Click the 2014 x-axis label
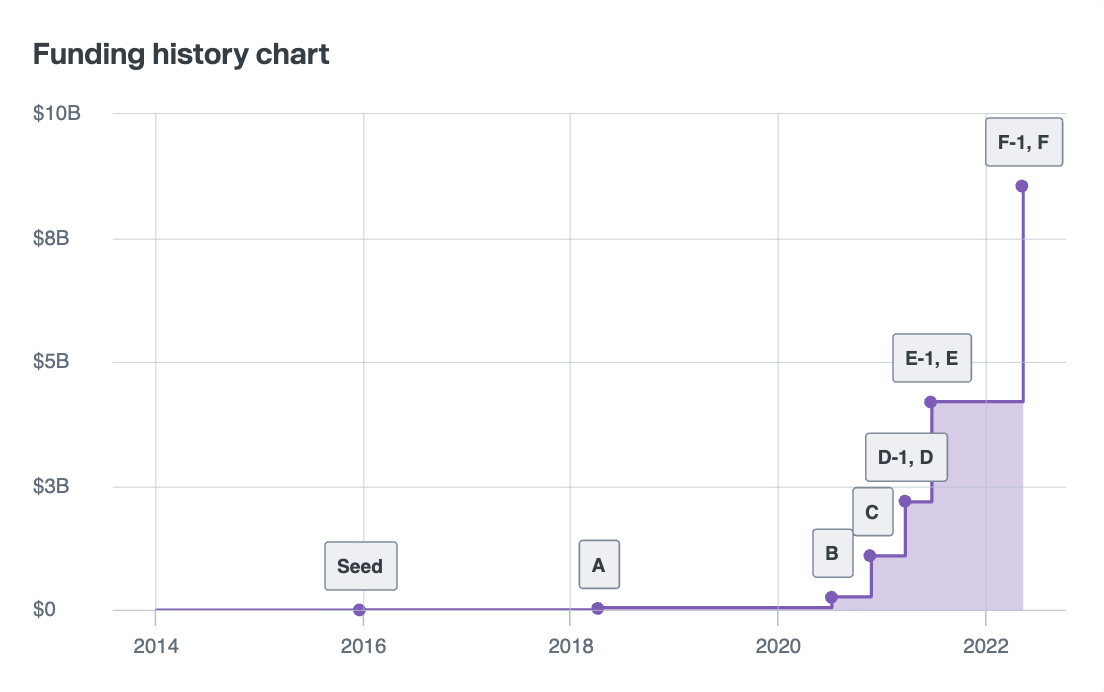The width and height of the screenshot is (1104, 692). (x=155, y=644)
